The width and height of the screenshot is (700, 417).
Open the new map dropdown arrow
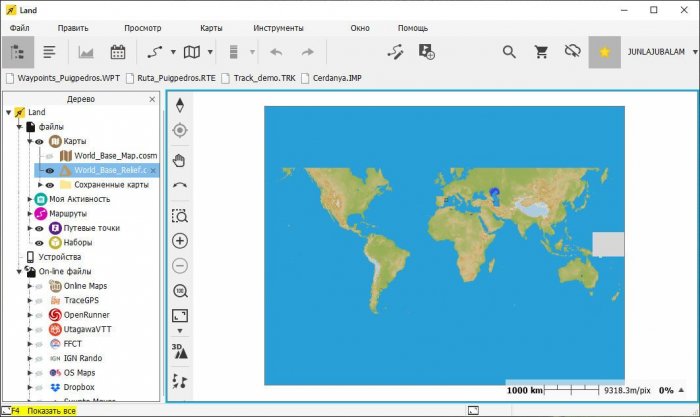[x=206, y=52]
